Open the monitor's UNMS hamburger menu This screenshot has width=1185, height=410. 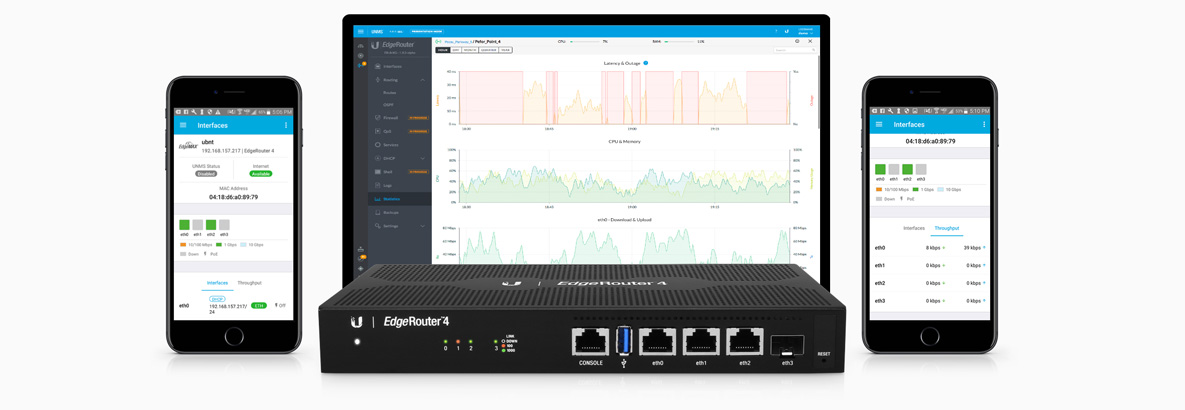(x=362, y=32)
